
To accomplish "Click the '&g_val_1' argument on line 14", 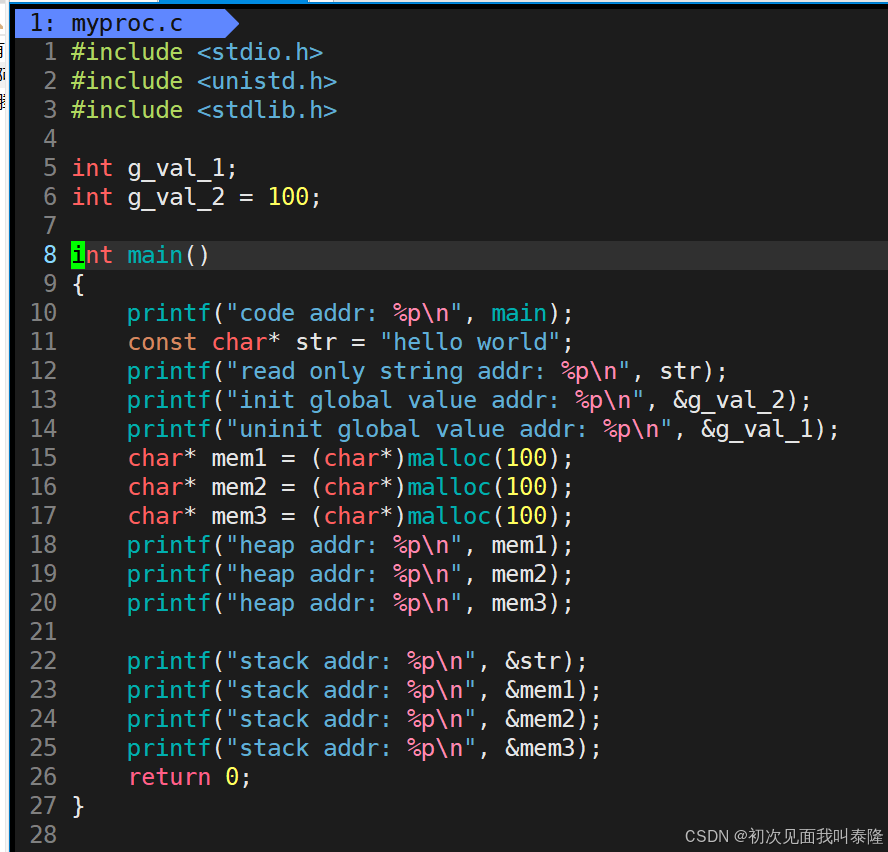I will click(757, 429).
